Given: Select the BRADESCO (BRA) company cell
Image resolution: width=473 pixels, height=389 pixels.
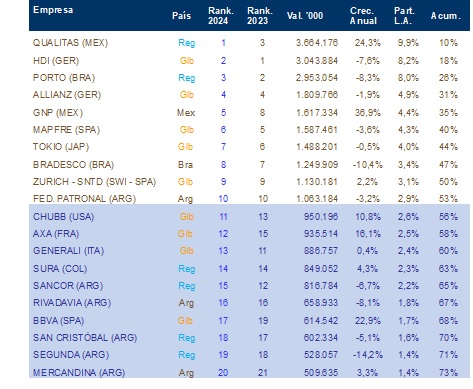Looking at the screenshot, I should coord(73,165).
